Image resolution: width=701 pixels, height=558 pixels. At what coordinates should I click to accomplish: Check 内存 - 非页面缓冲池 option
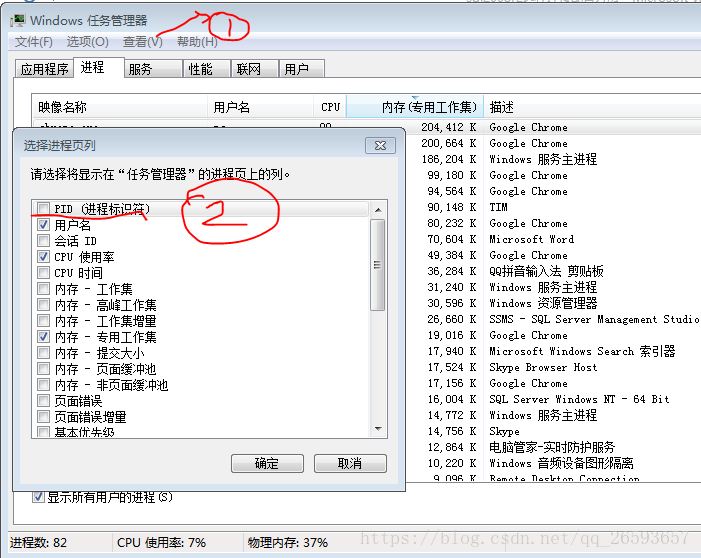point(43,385)
